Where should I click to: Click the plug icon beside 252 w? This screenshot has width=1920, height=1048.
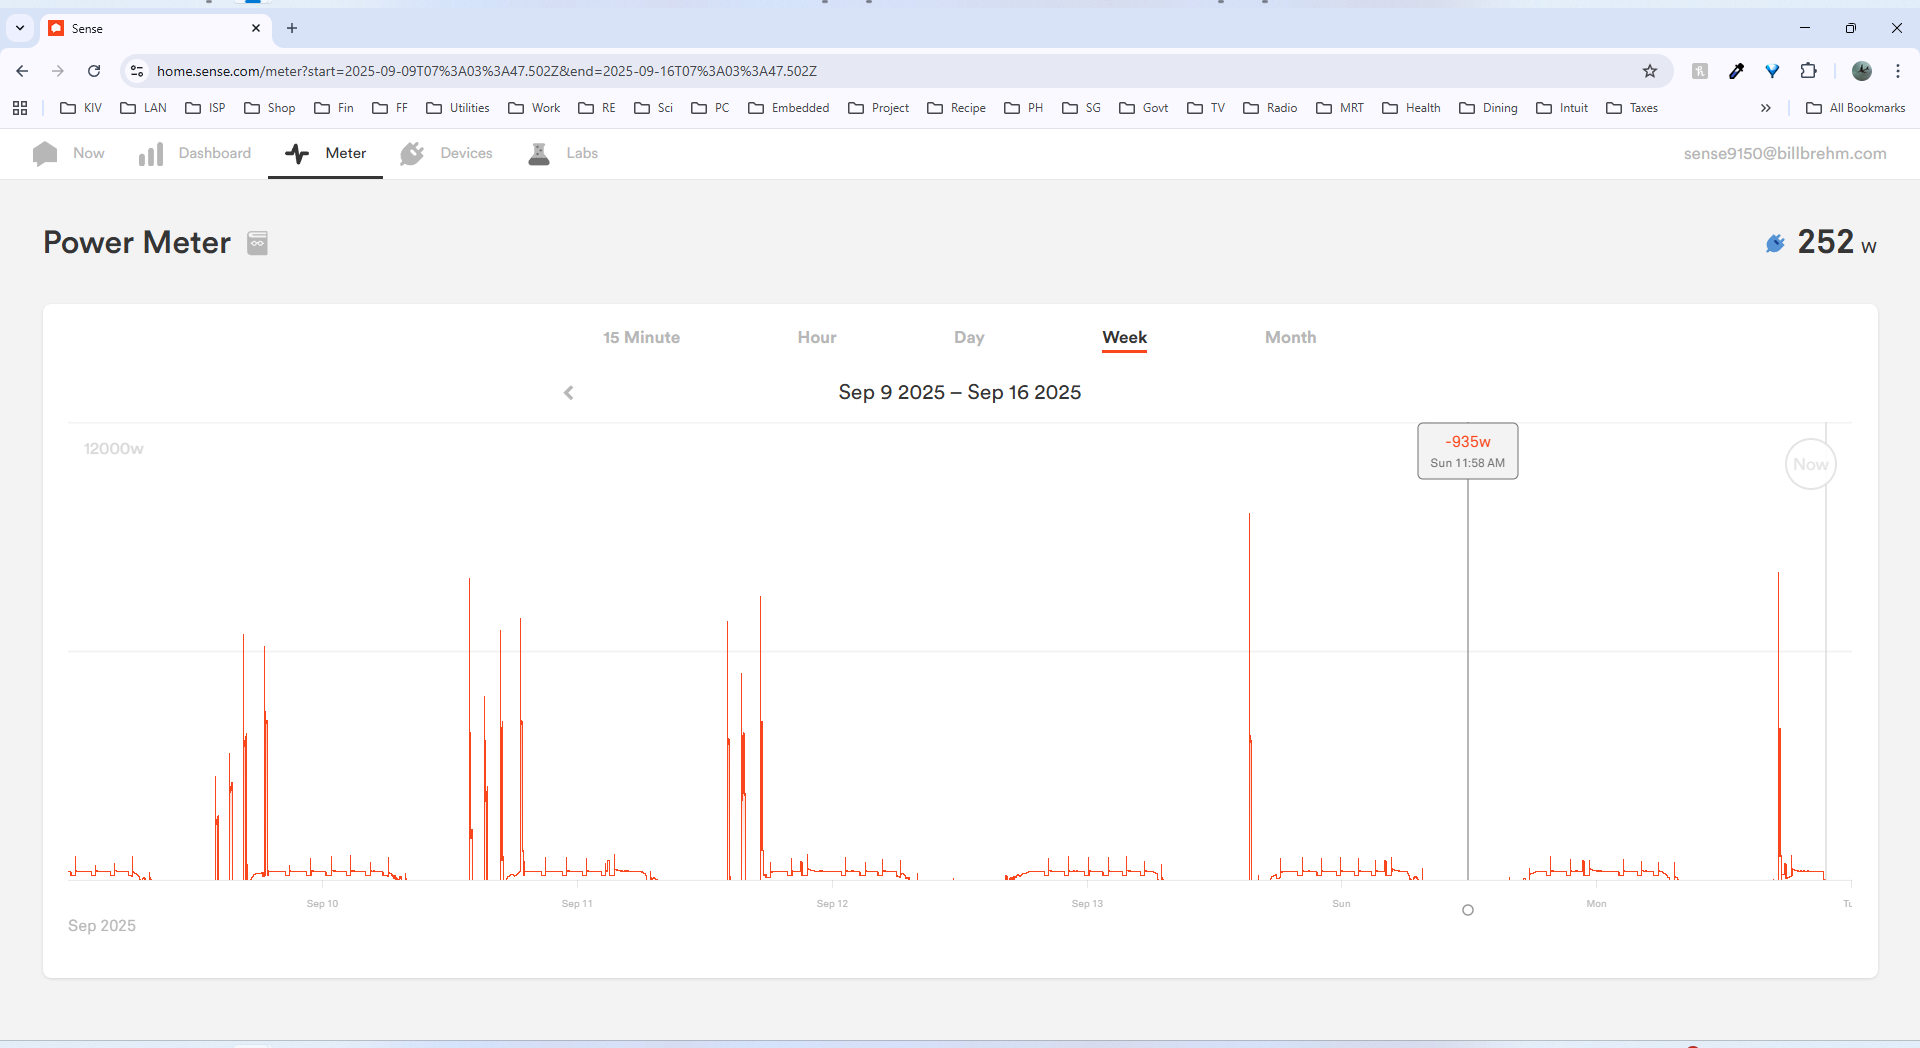click(x=1775, y=243)
